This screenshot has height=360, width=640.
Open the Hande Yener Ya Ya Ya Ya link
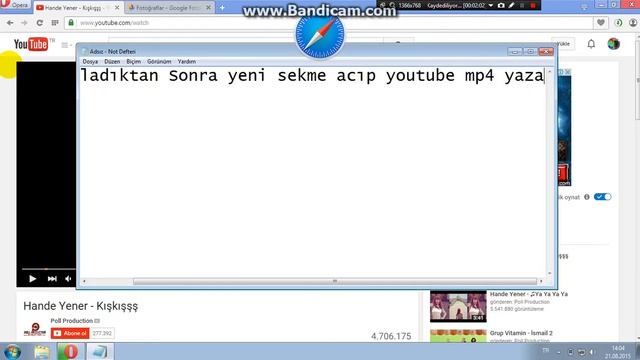tap(529, 294)
